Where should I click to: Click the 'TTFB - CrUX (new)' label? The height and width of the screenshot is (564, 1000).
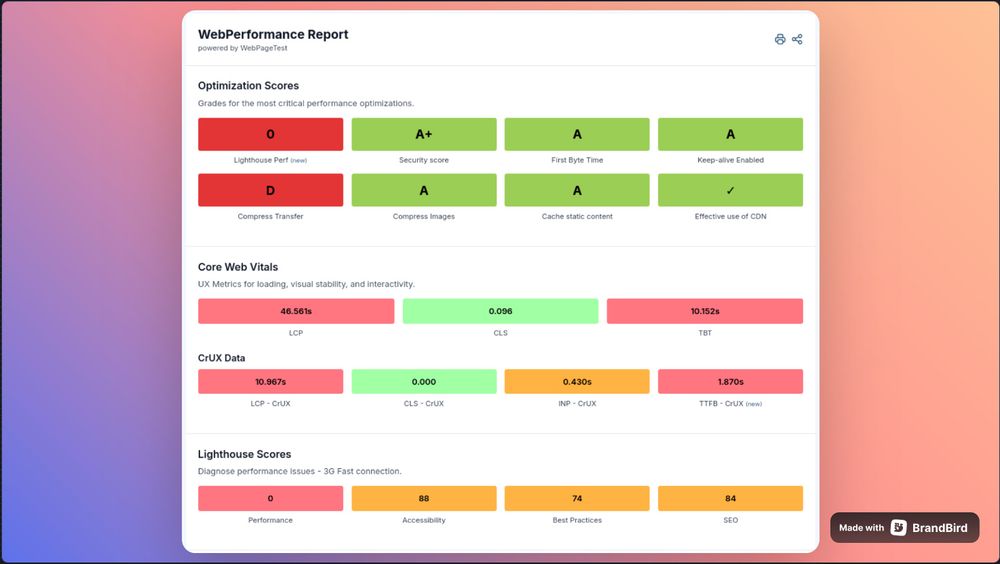point(730,404)
